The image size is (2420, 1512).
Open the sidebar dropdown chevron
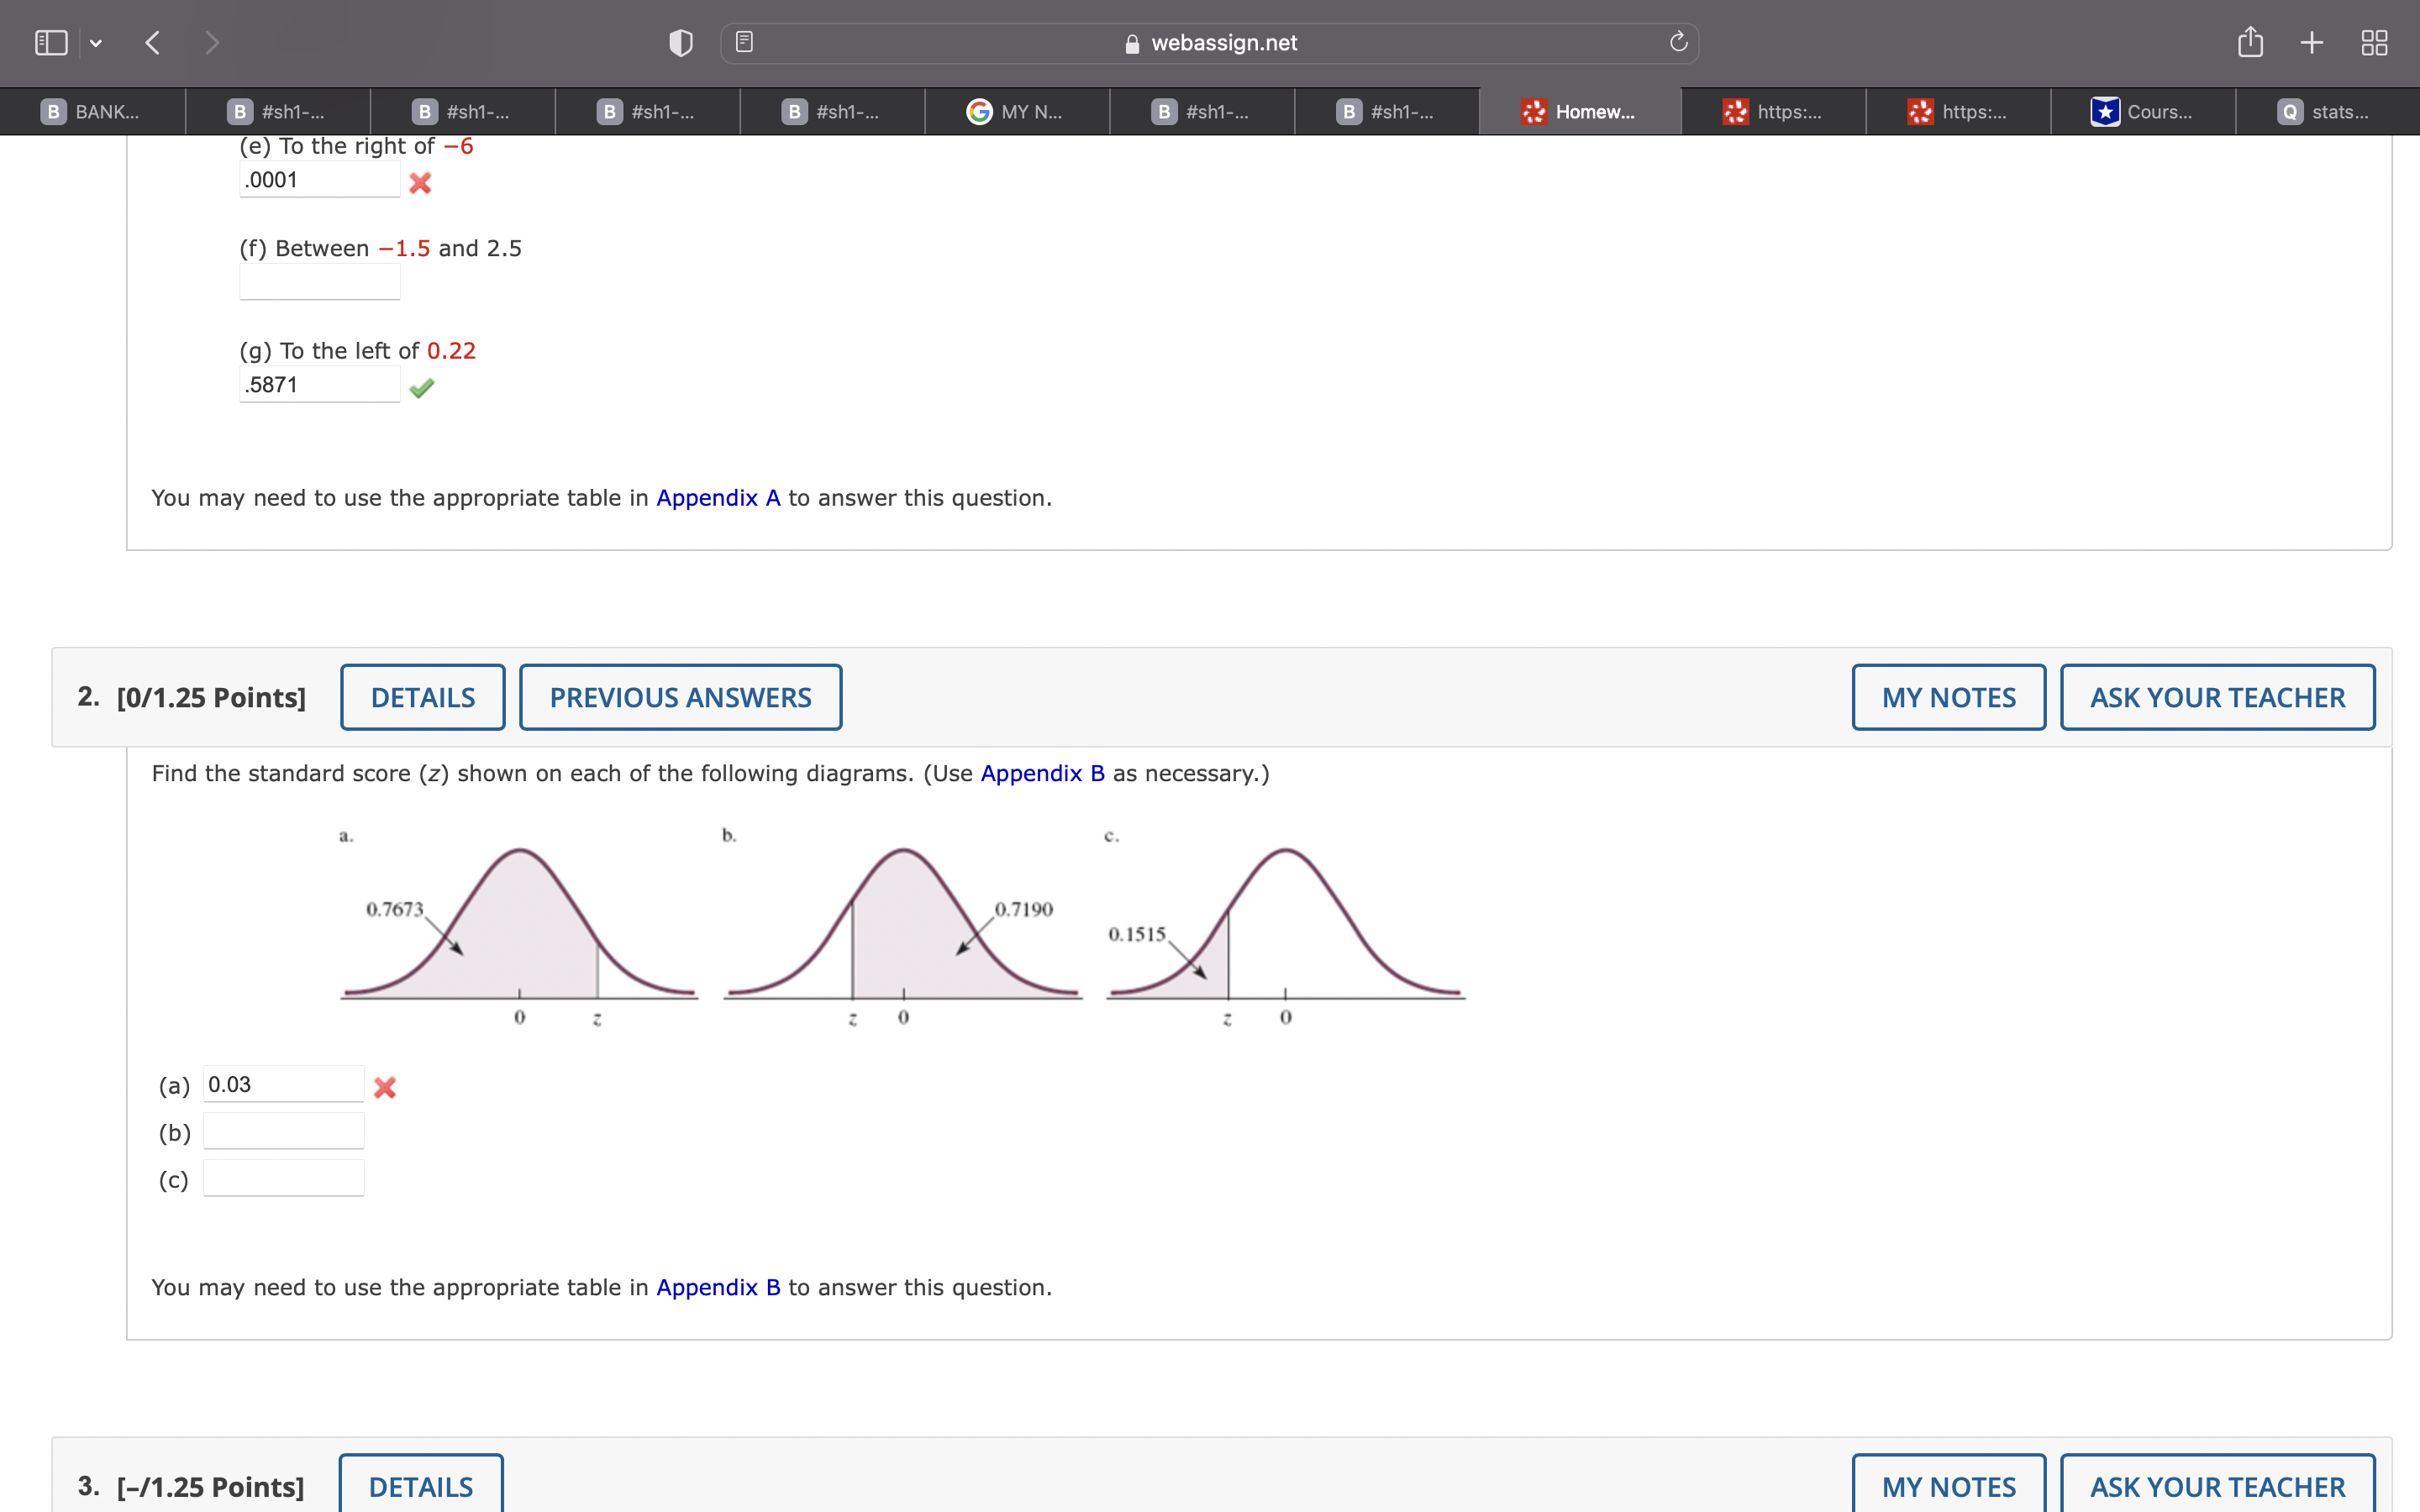pyautogui.click(x=96, y=43)
